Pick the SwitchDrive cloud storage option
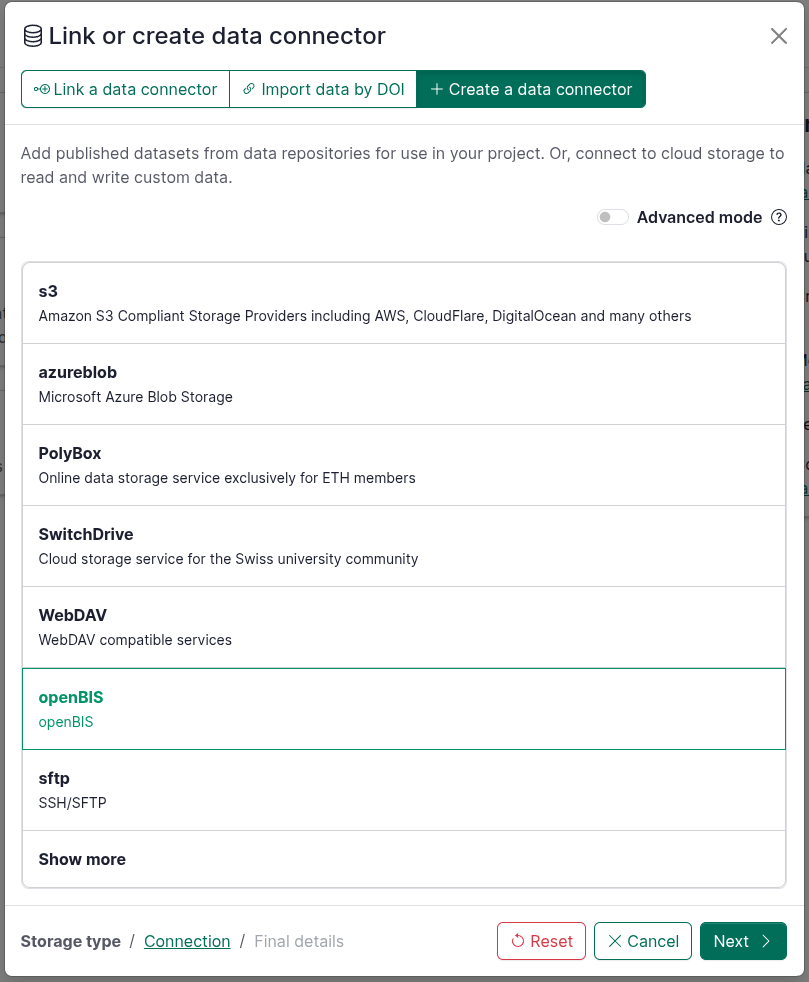Screen dimensions: 809x982 pyautogui.click(x=404, y=546)
